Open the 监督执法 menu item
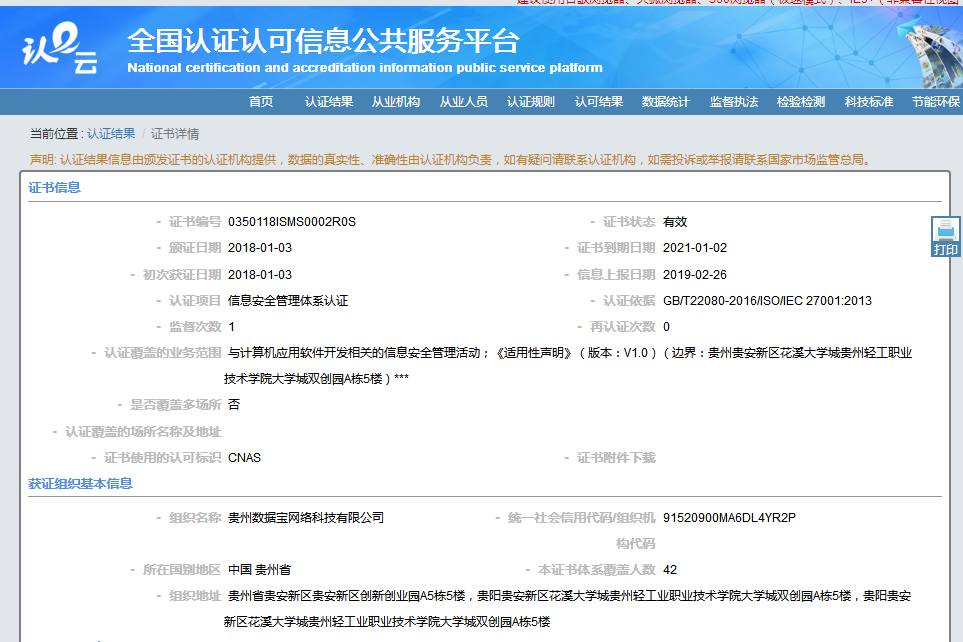The width and height of the screenshot is (963, 642). [x=735, y=101]
